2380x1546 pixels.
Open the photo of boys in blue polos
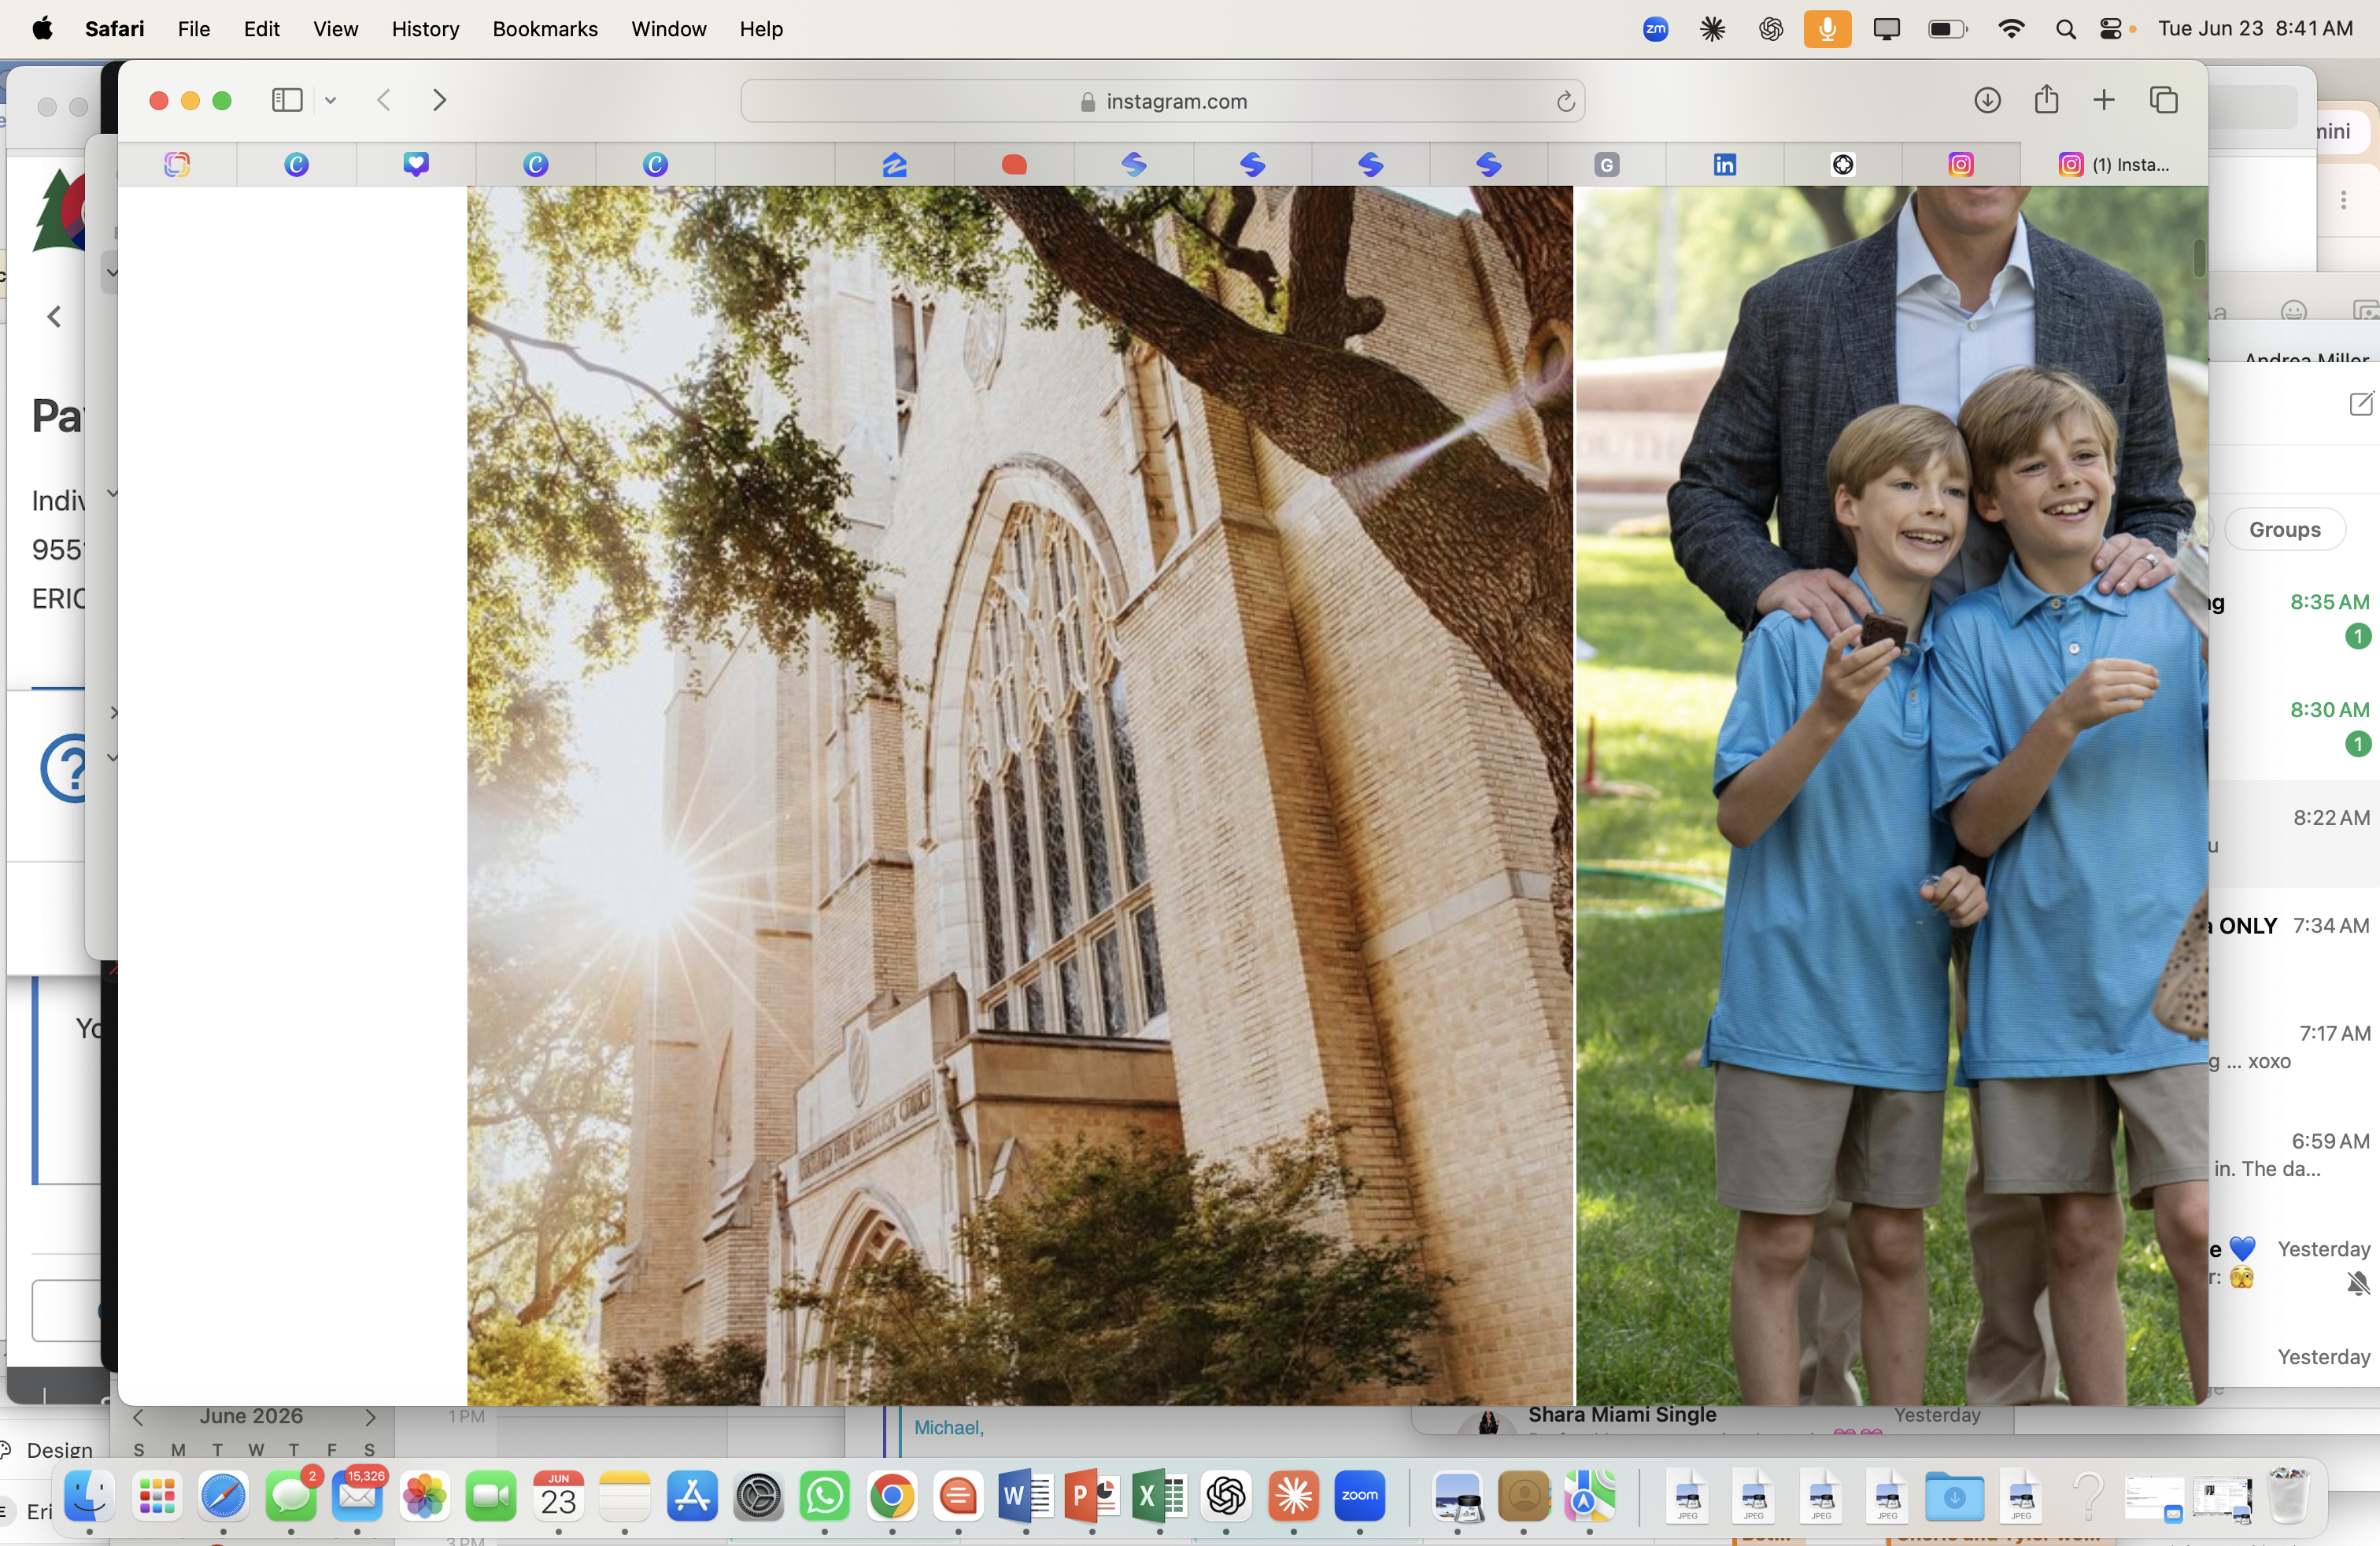click(1892, 795)
